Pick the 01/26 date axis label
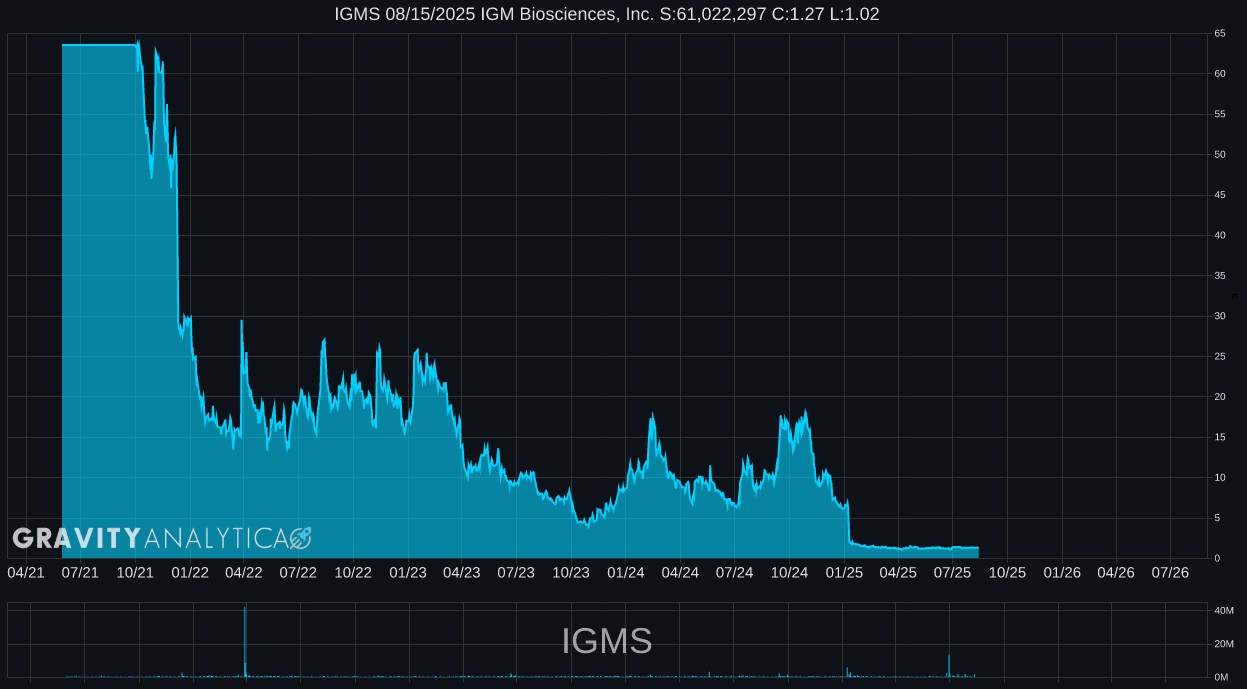Image resolution: width=1247 pixels, height=689 pixels. coord(1063,573)
